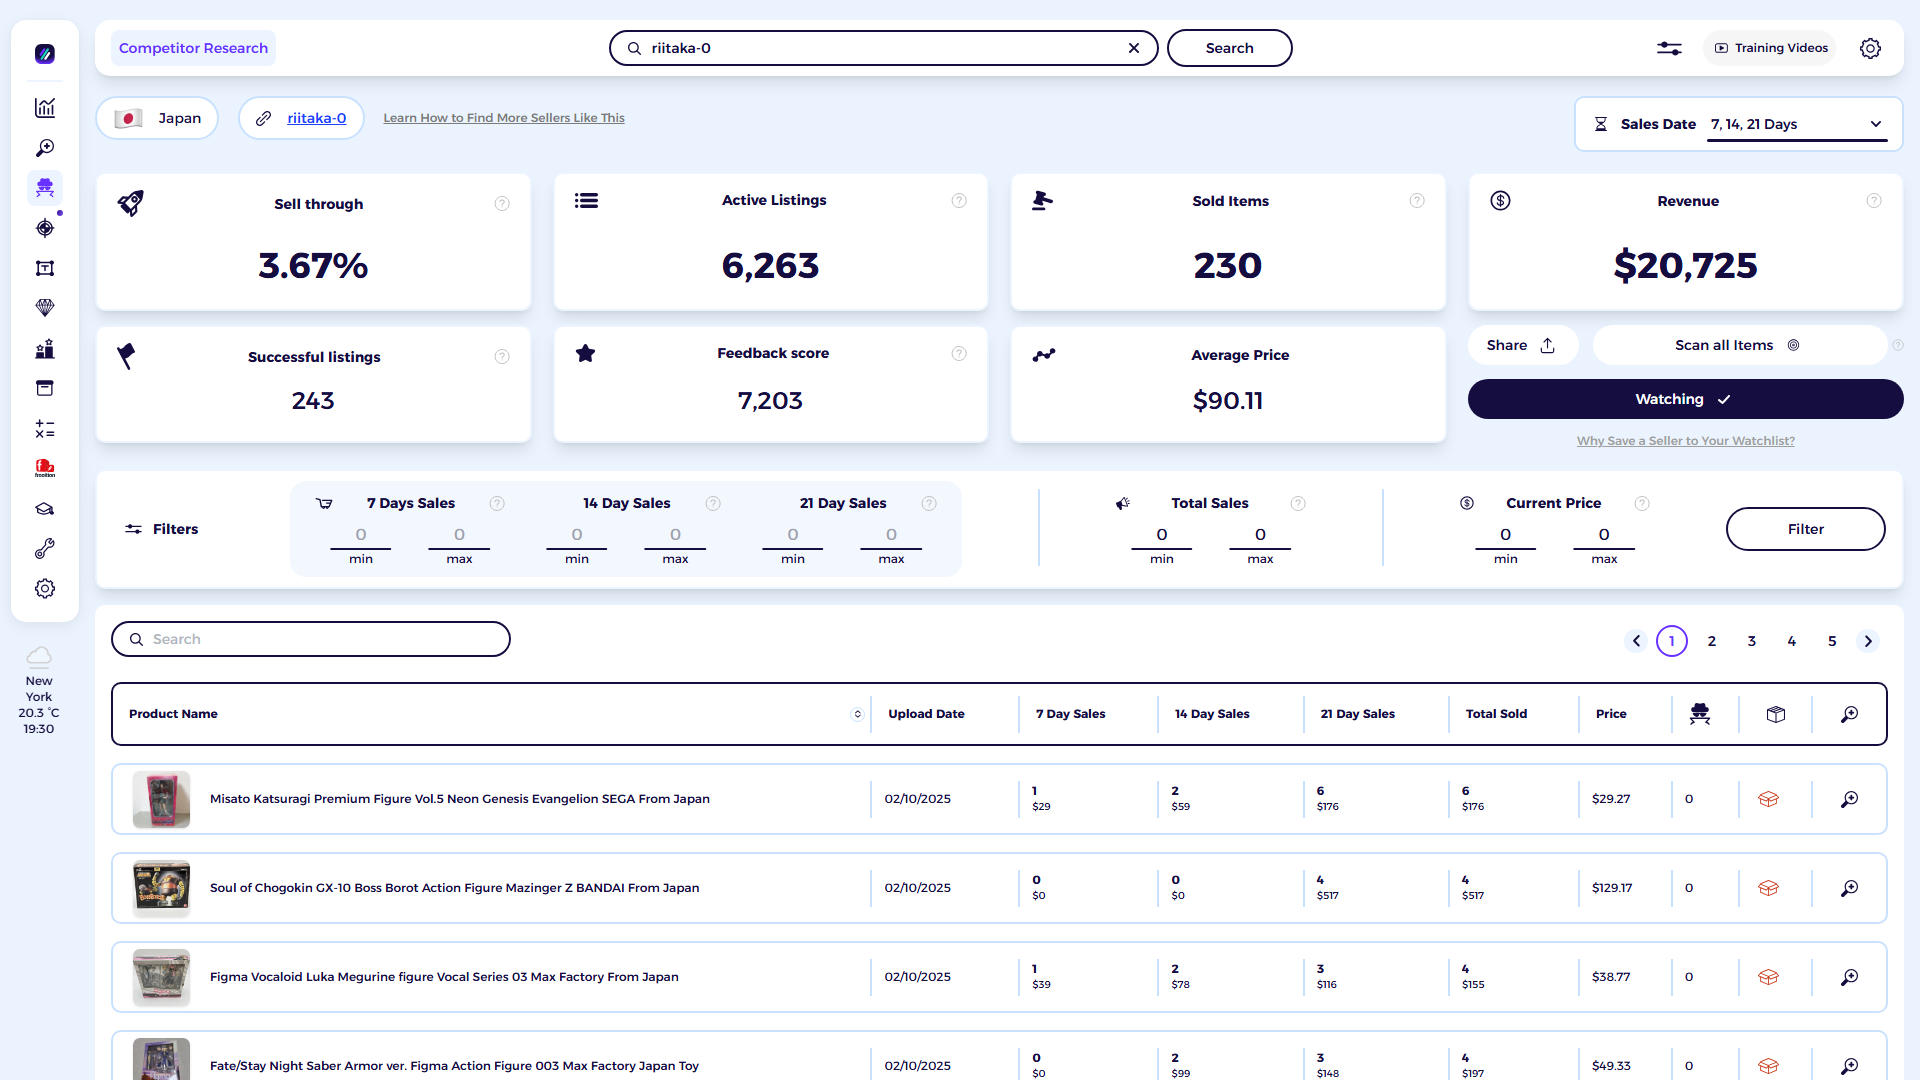Open the filter sliders icon in header

tap(1669, 48)
